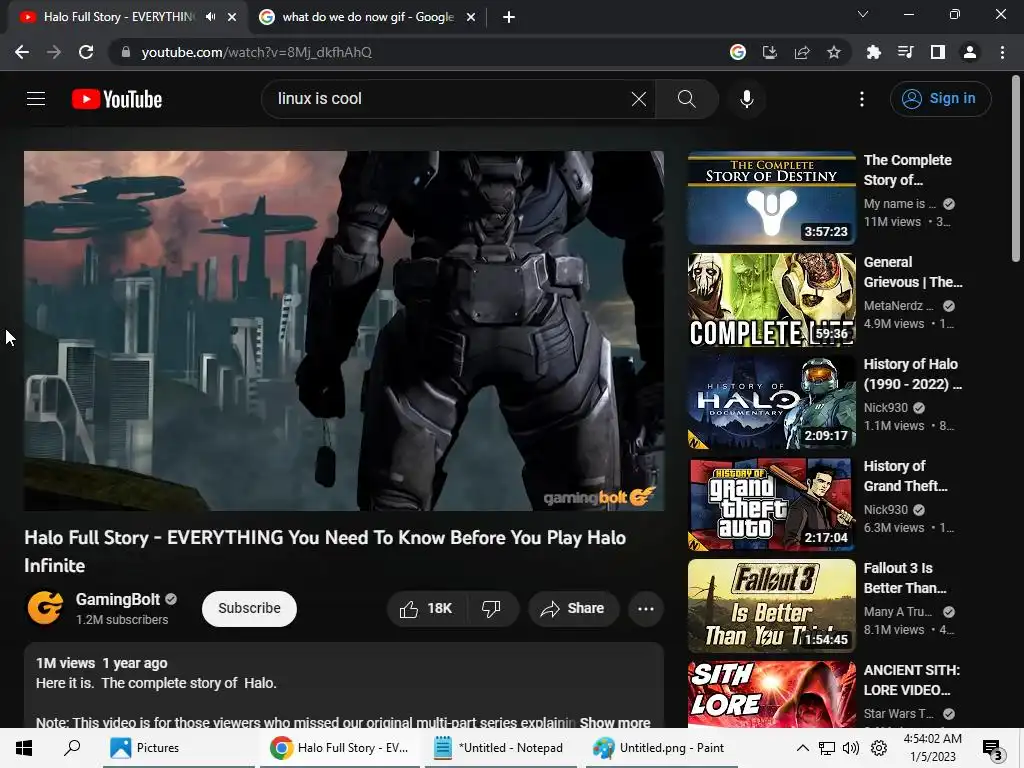Viewport: 1024px width, 768px height.
Task: Like the video with thumbs up
Action: 426,609
